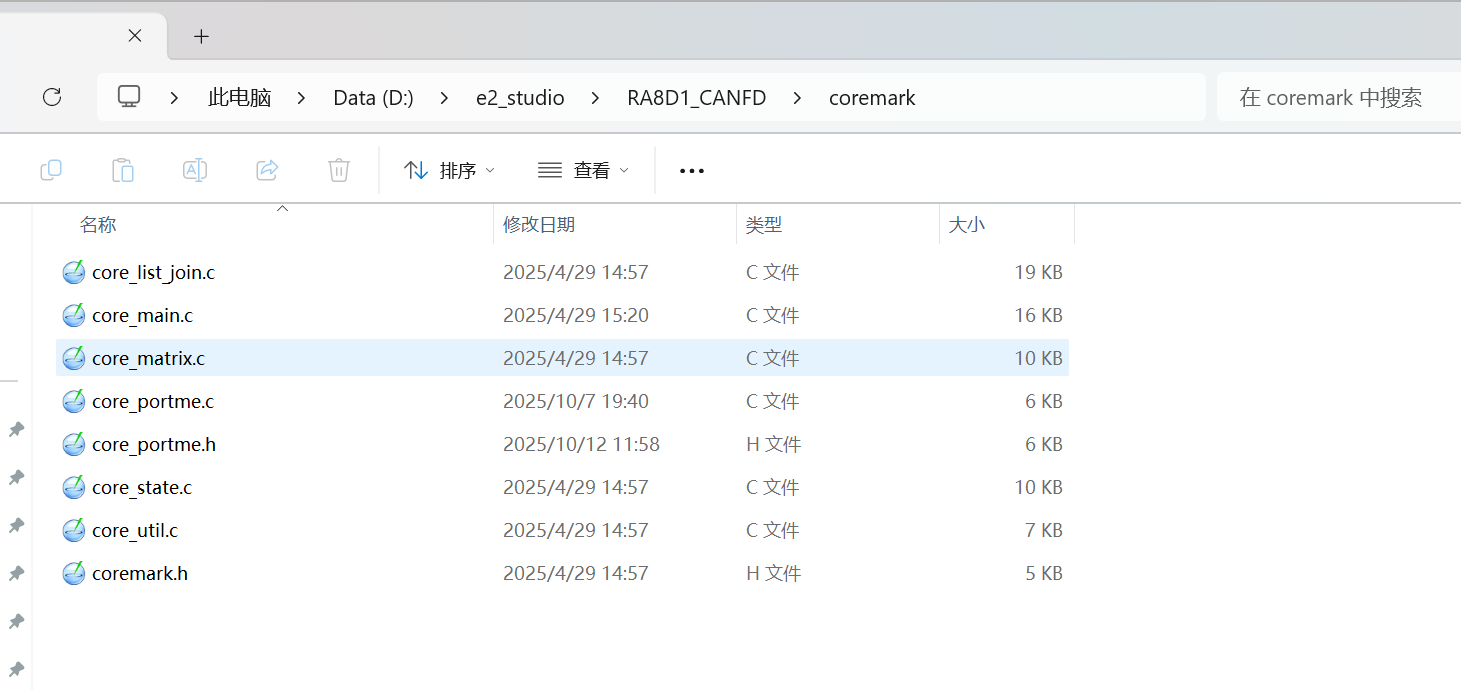Open a new File Explorer tab
Screen dimensions: 1461x690
point(201,37)
